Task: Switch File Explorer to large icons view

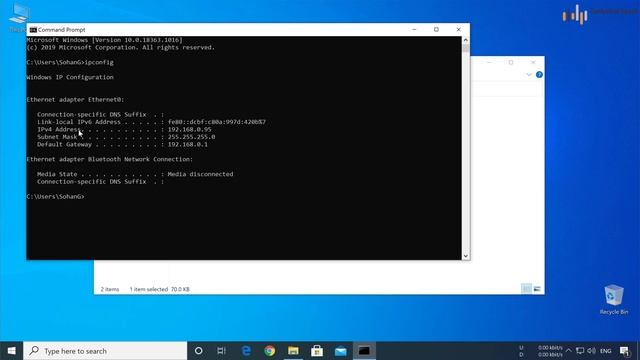Action: [x=537, y=289]
